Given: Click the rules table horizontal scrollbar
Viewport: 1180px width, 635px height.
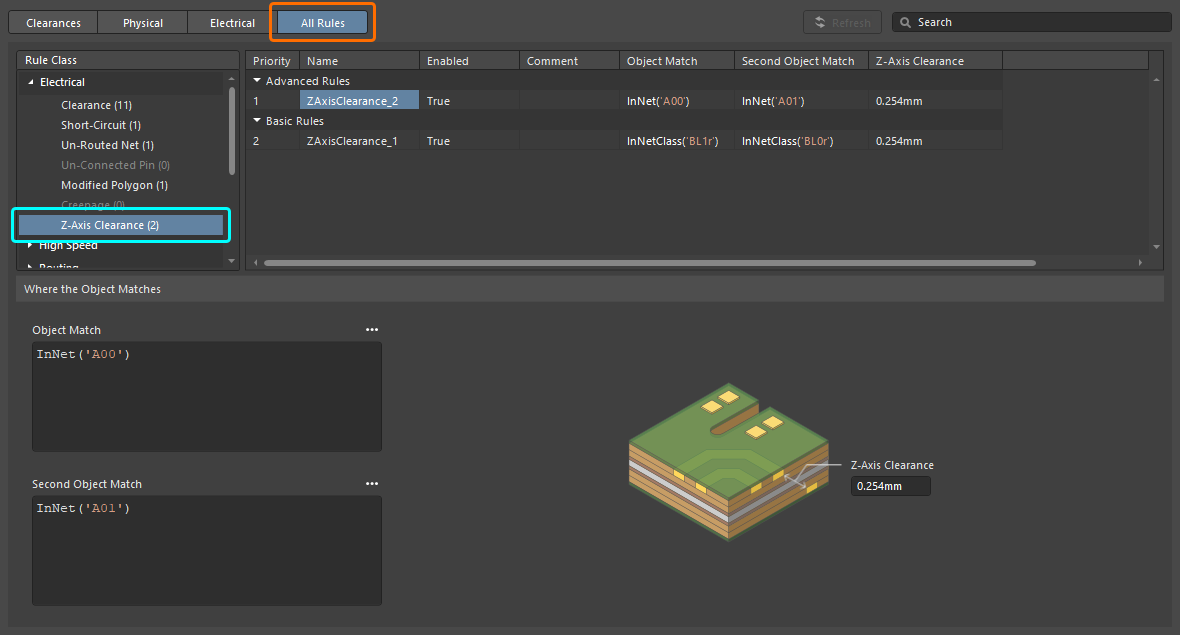Looking at the screenshot, I should [x=650, y=263].
